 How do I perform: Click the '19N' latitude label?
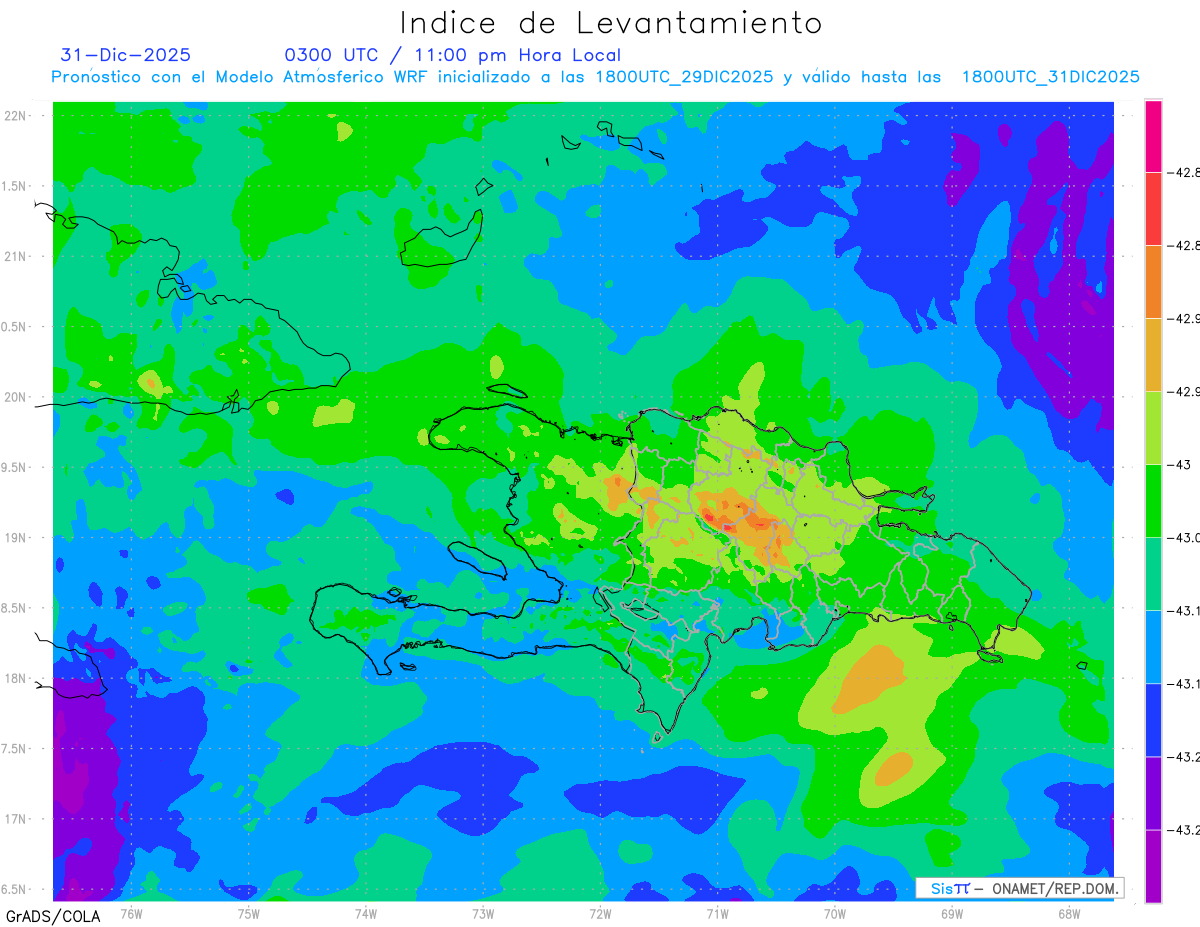[17, 538]
